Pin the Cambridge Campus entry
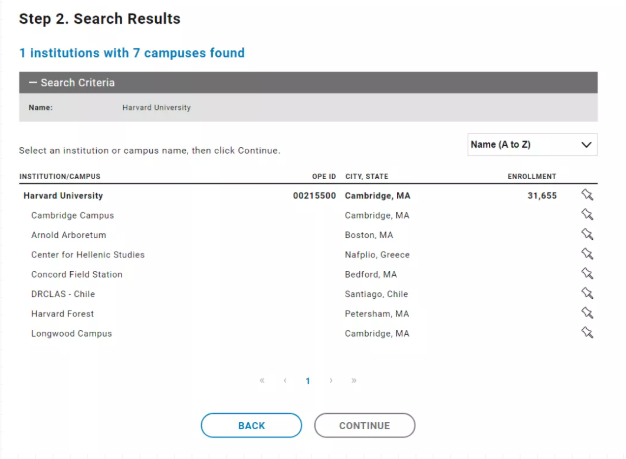Screen dimensions: 626x459 pos(587,215)
